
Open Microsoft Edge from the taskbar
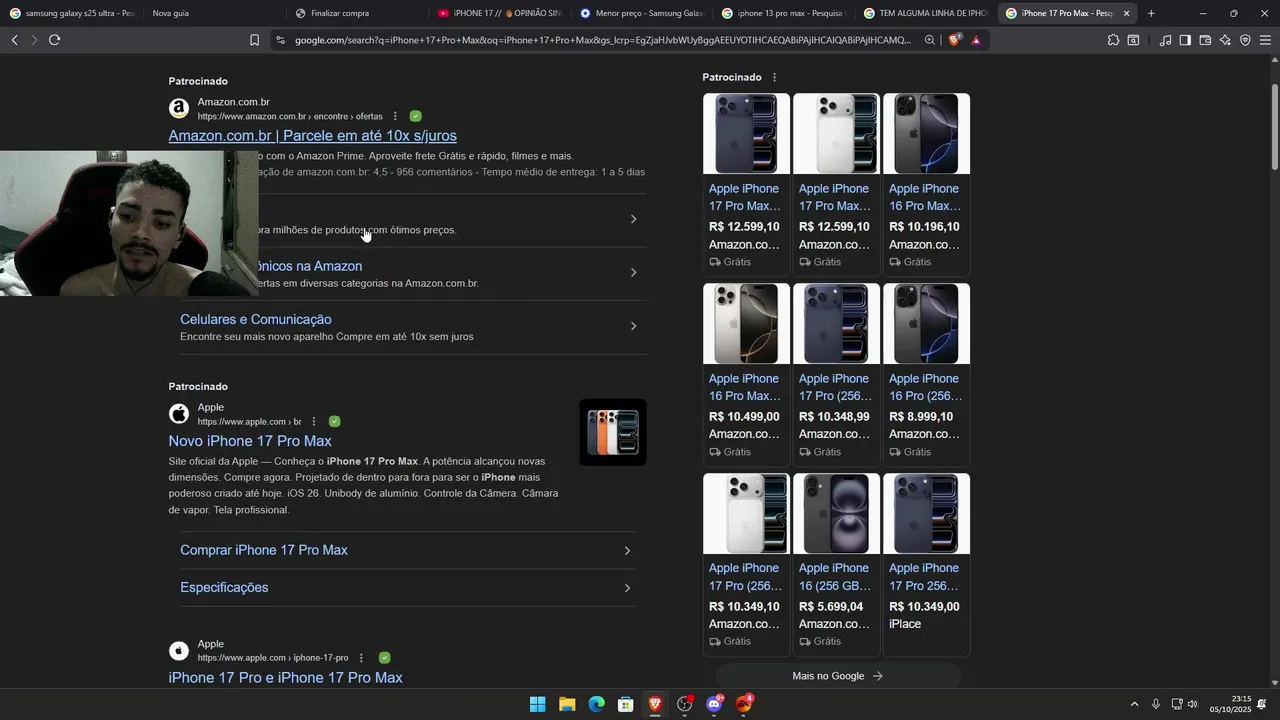[x=596, y=704]
